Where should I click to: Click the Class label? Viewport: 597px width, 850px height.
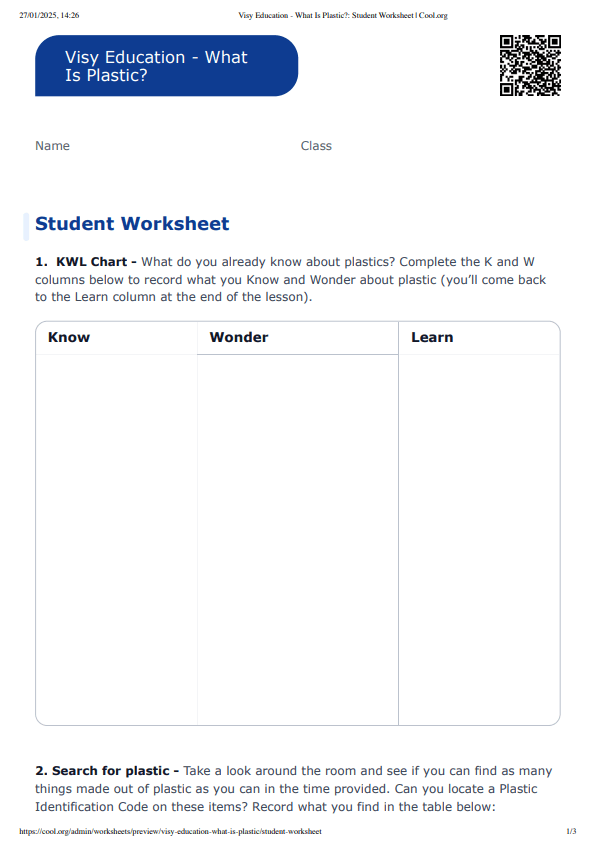click(316, 146)
